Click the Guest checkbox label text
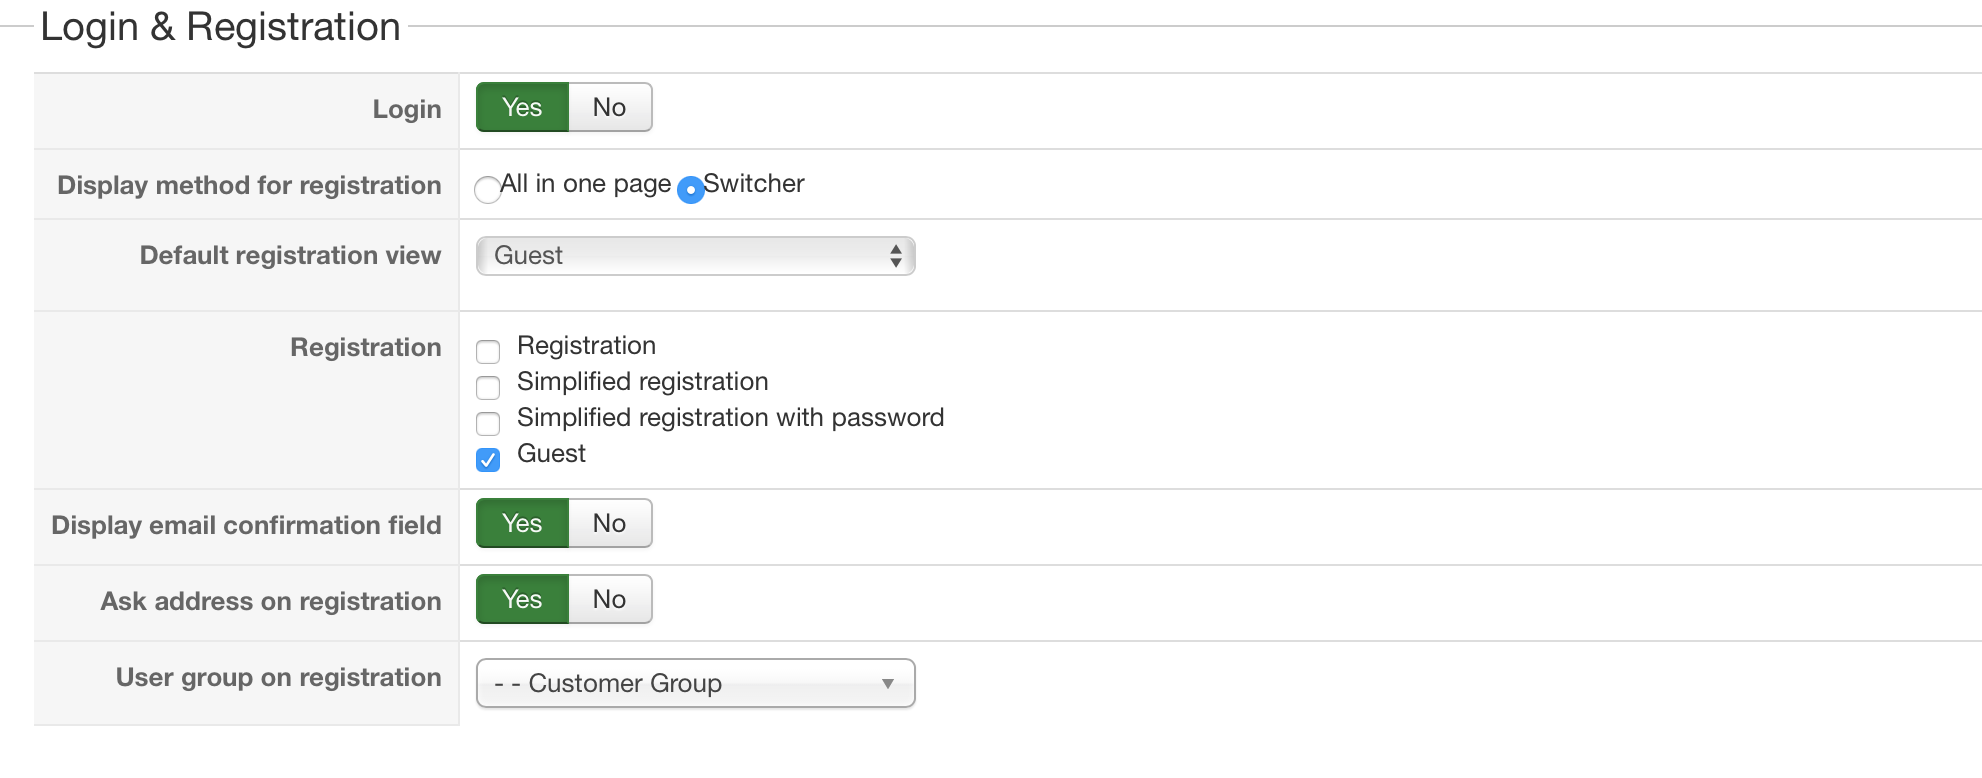1982x778 pixels. pos(551,454)
